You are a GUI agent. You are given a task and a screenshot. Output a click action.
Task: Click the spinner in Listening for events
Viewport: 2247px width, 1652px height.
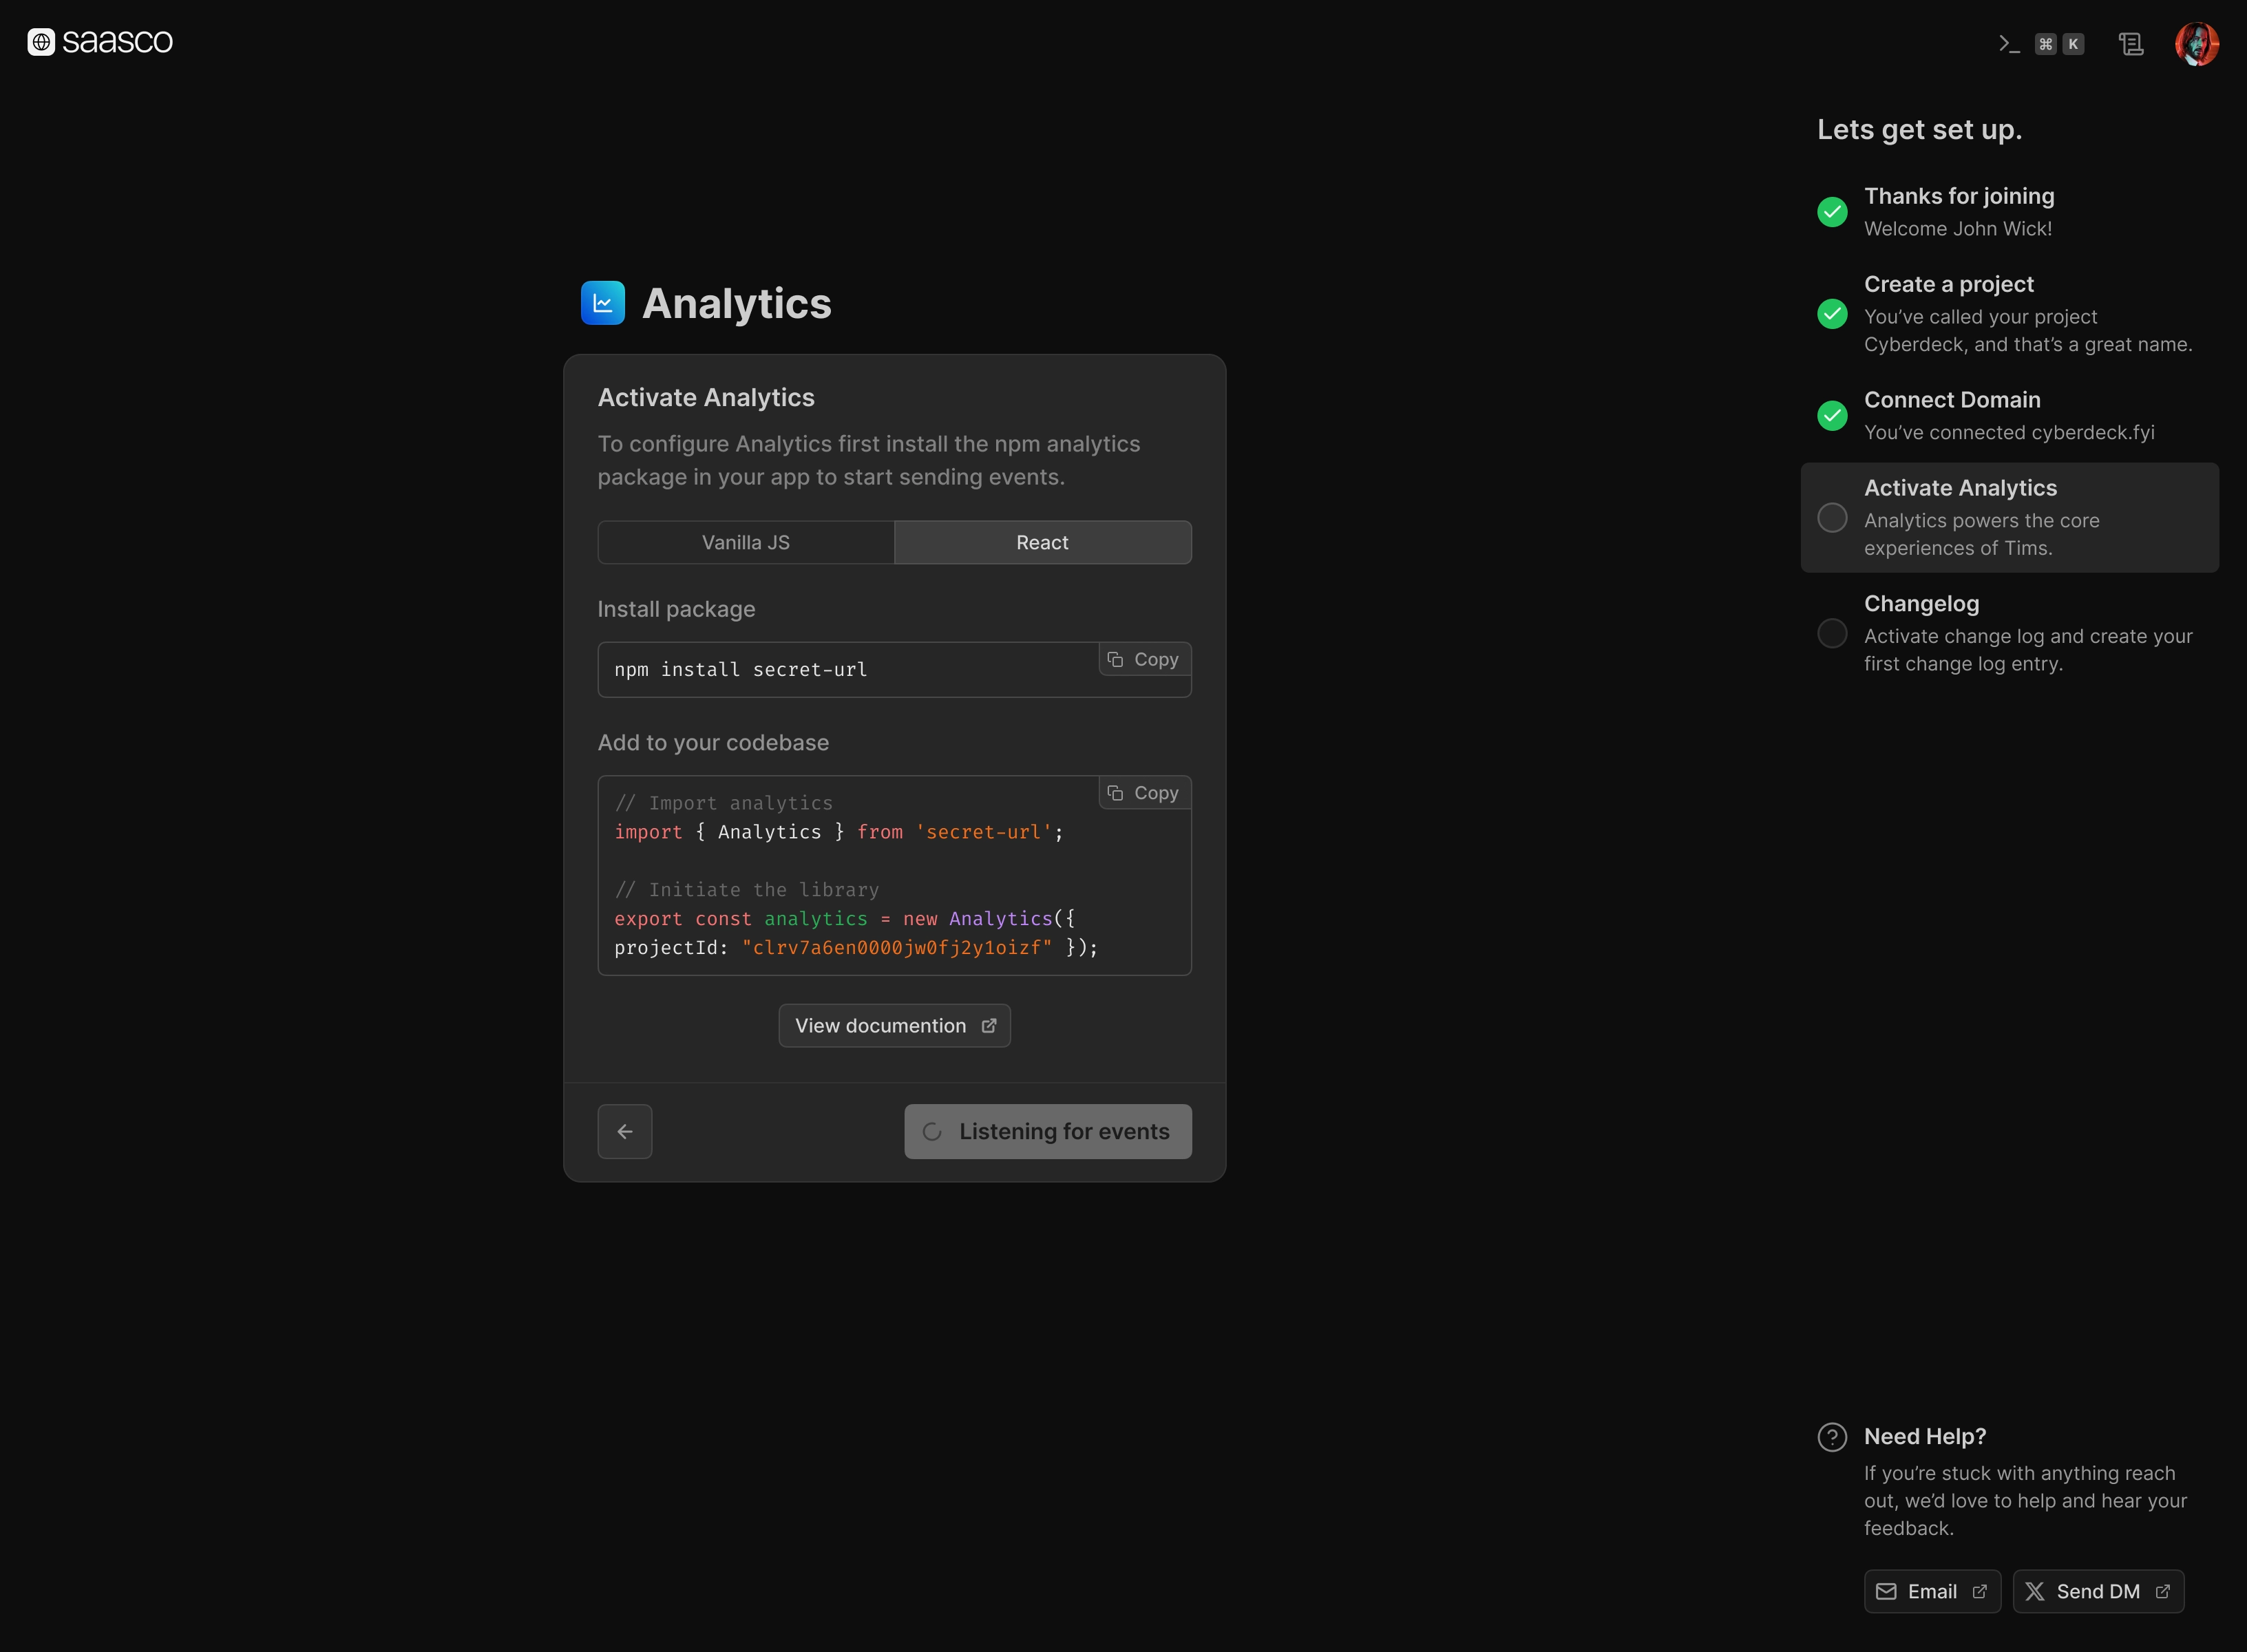click(932, 1132)
